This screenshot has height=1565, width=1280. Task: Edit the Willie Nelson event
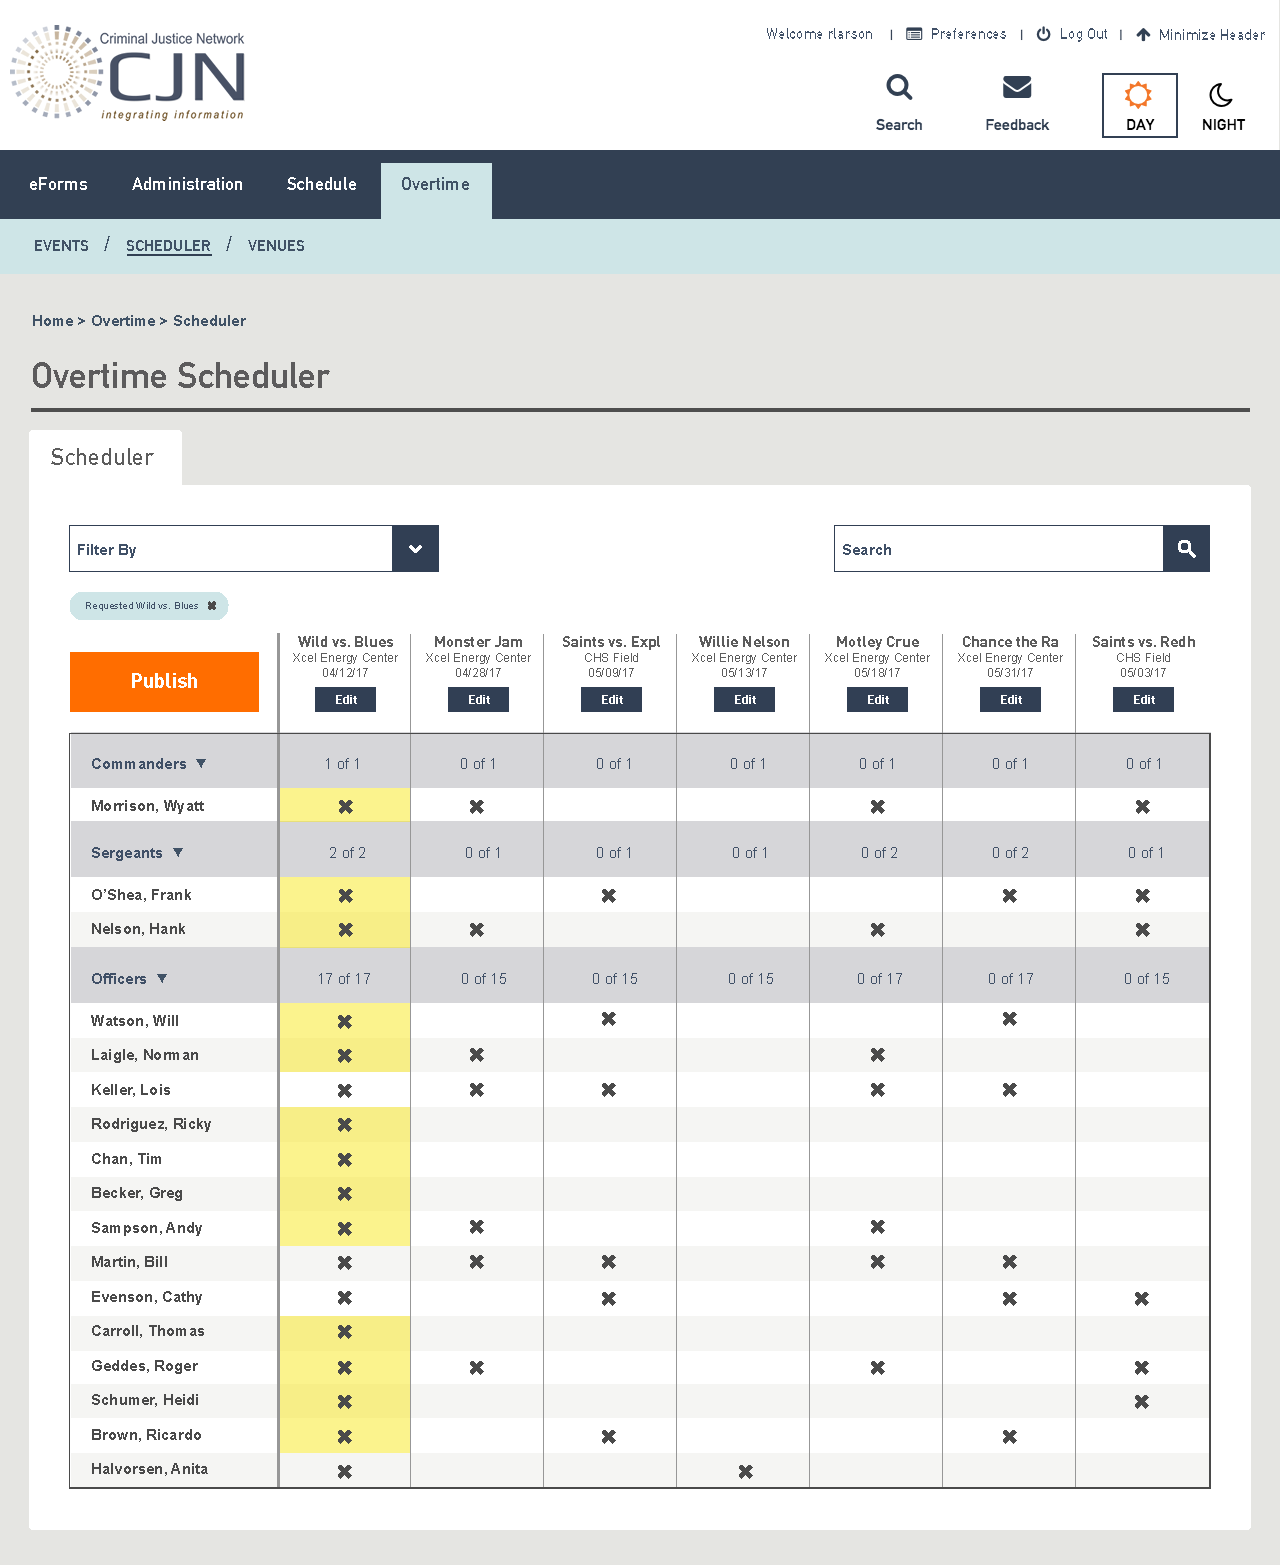(x=744, y=700)
